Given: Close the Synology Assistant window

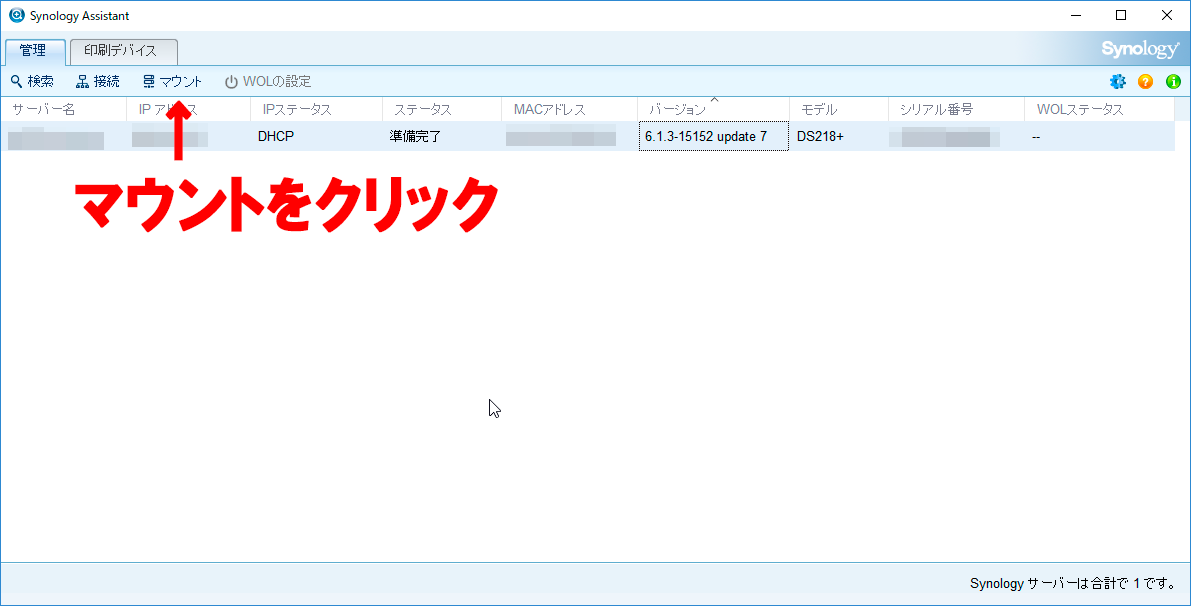Looking at the screenshot, I should pos(1167,15).
